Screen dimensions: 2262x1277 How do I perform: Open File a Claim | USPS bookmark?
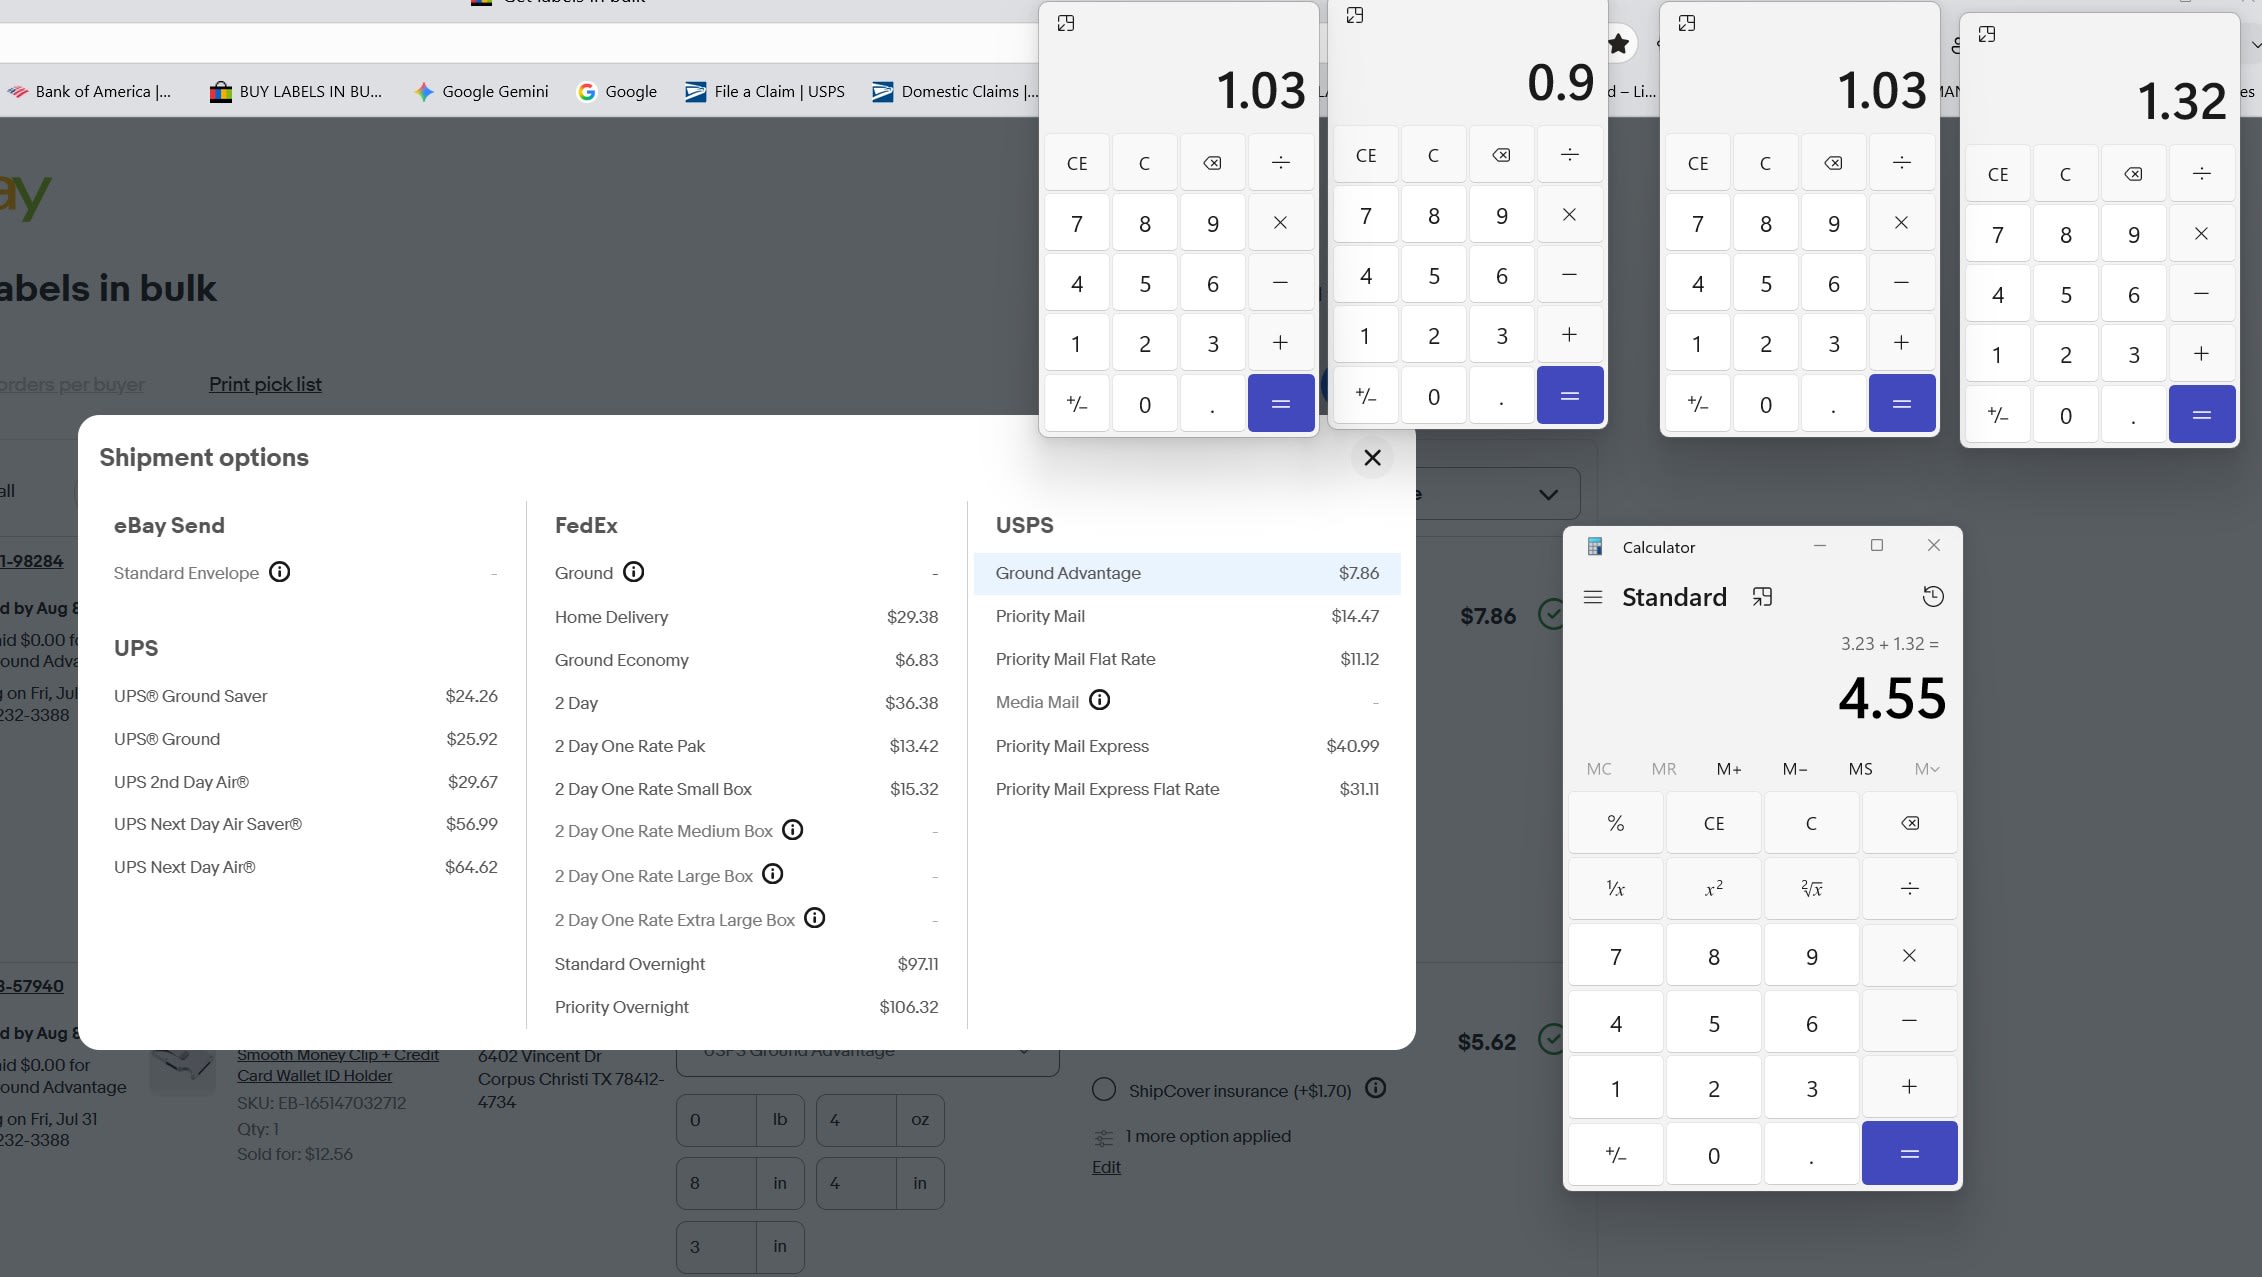pyautogui.click(x=765, y=91)
